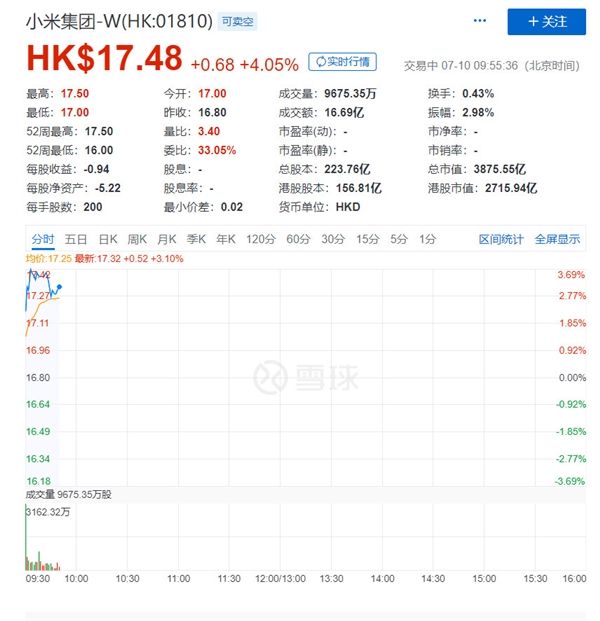This screenshot has height=621, width=600.
Task: Select the 15分 interval tab
Action: 368,239
